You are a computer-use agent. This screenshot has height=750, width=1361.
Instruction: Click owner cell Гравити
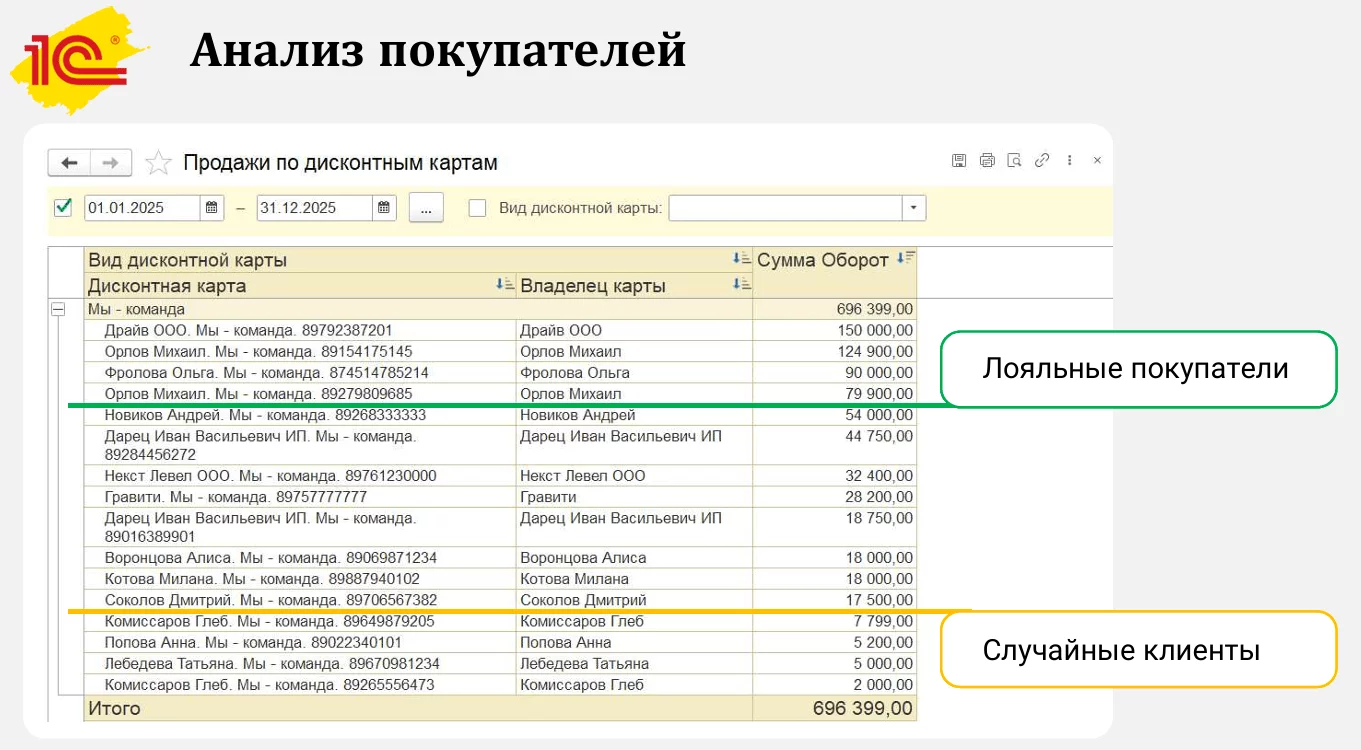pos(634,497)
